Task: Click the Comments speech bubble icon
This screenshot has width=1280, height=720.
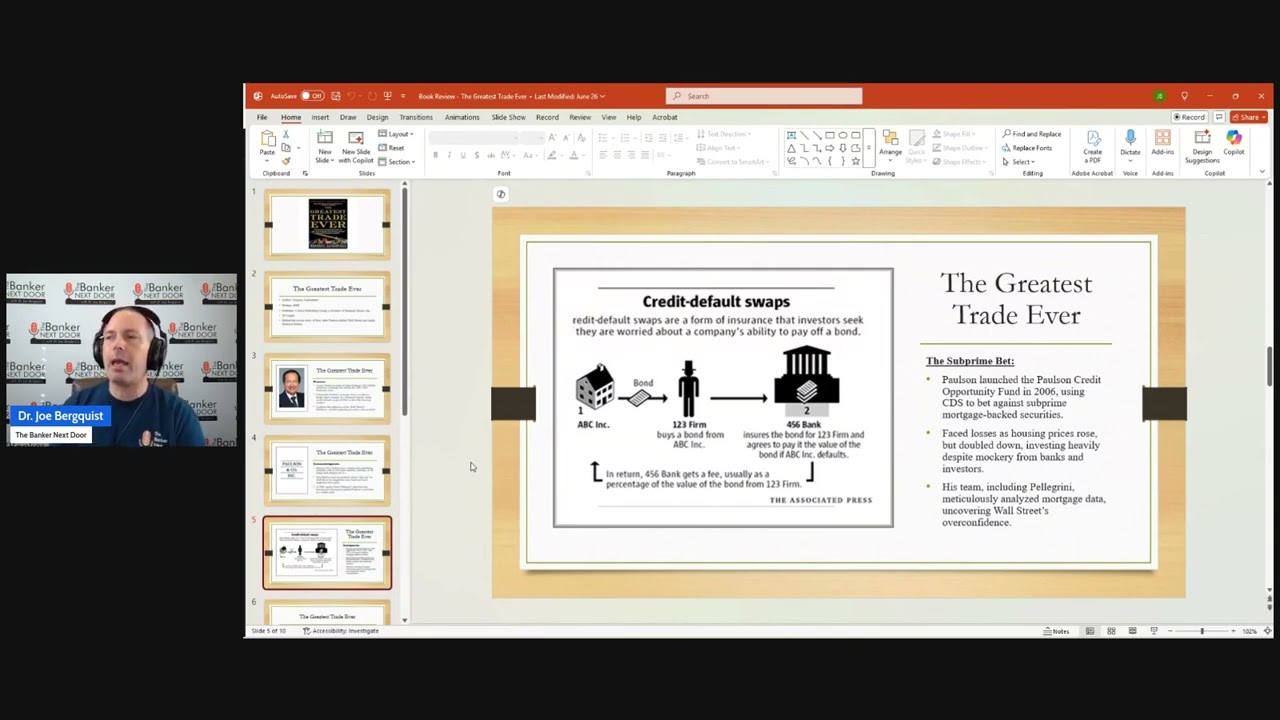Action: 1219,117
